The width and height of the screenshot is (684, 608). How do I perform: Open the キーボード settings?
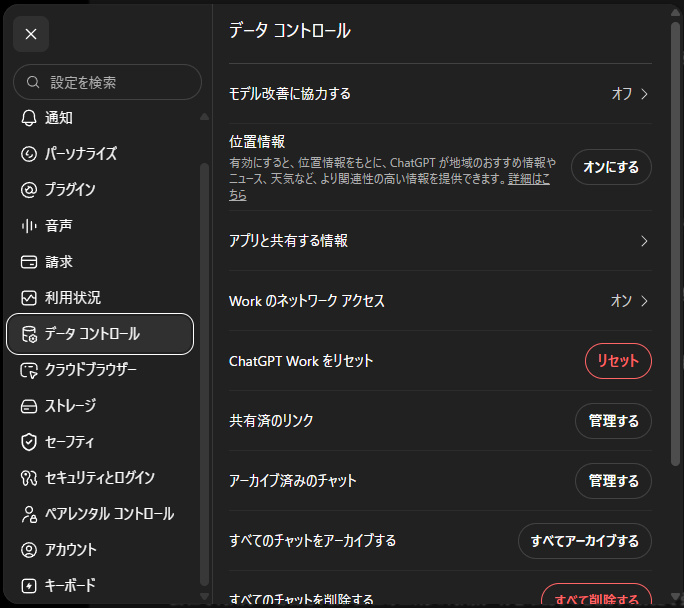100,586
